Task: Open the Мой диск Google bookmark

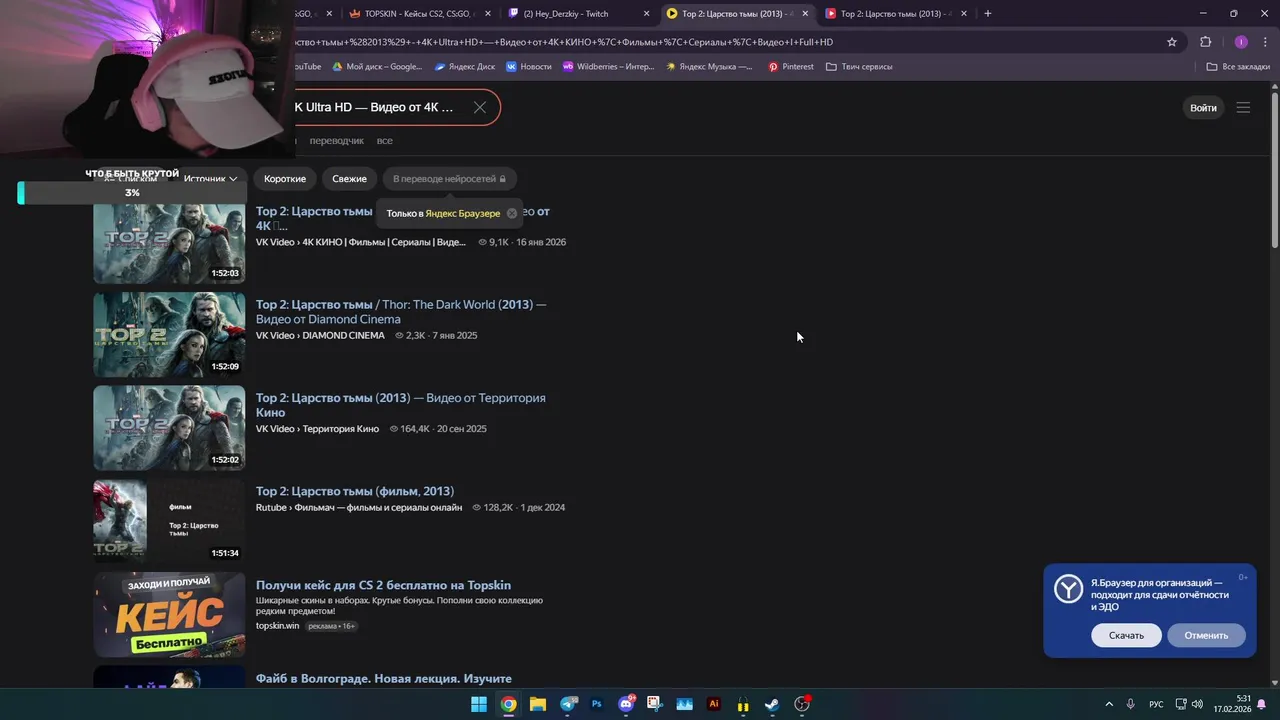Action: pyautogui.click(x=377, y=67)
